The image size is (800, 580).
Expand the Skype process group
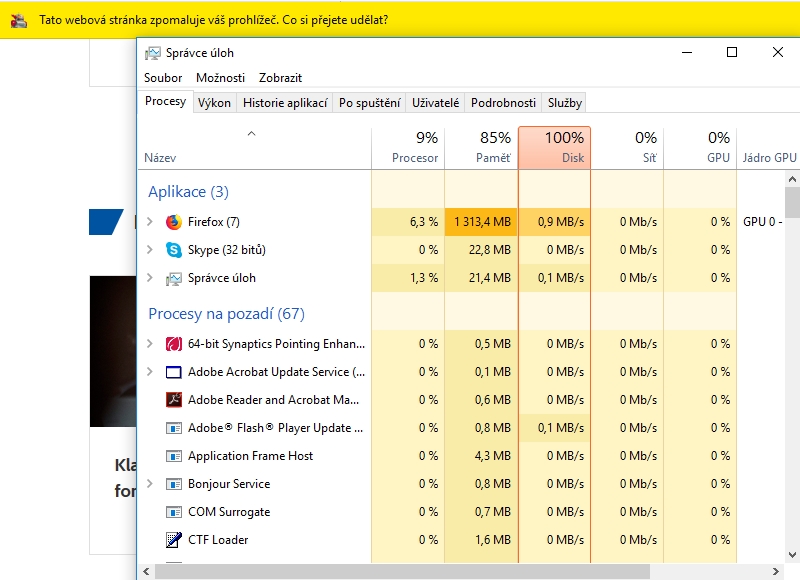coord(150,250)
